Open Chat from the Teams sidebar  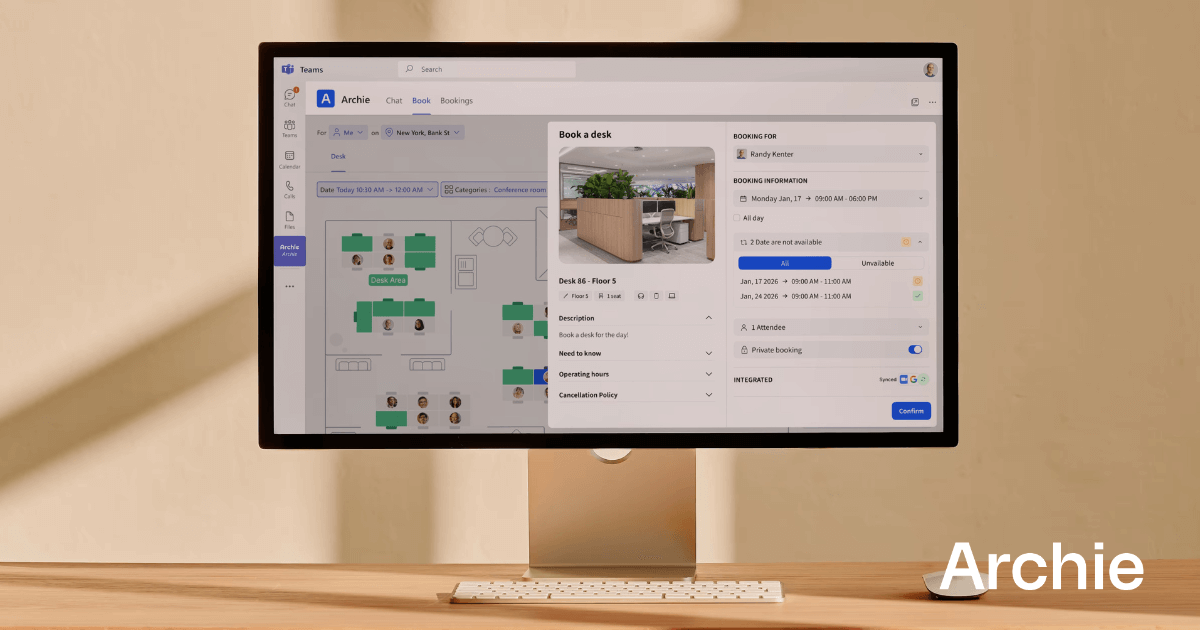[x=290, y=97]
